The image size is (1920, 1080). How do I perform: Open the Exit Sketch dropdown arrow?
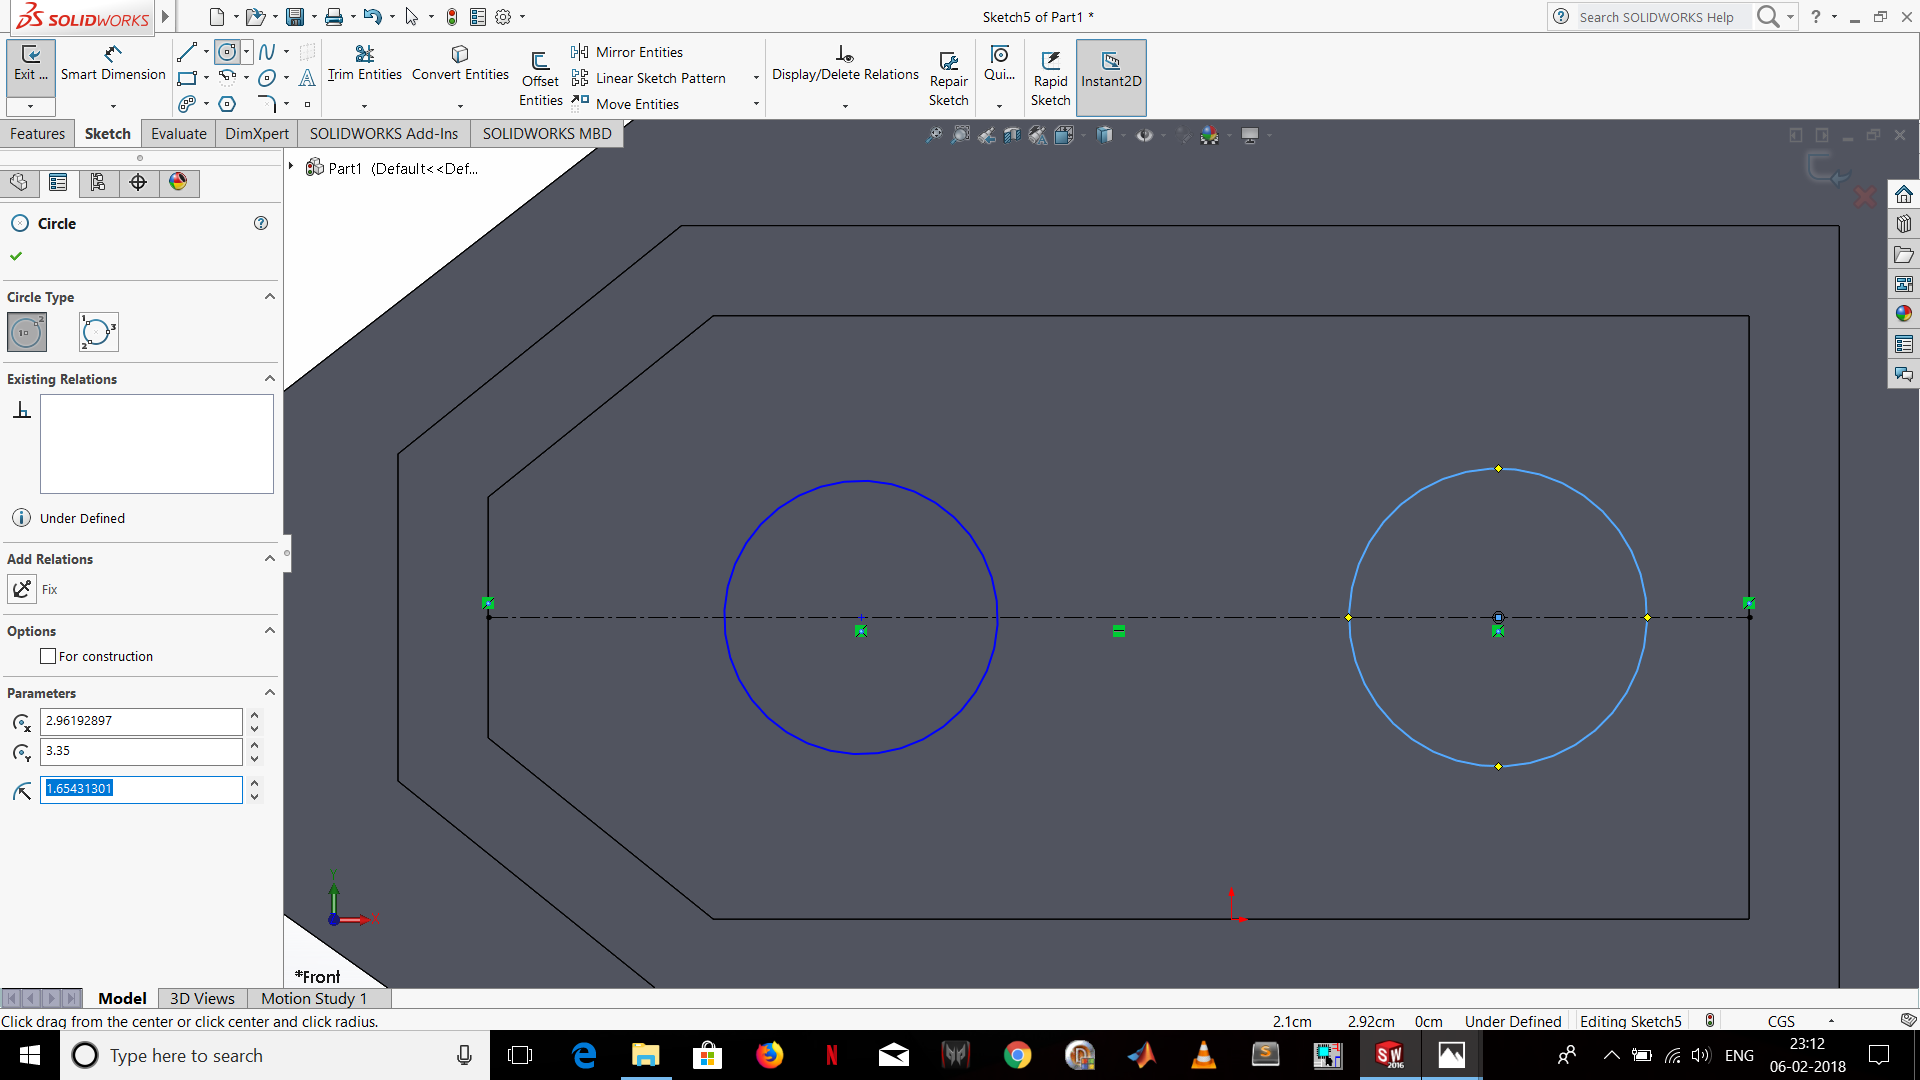pyautogui.click(x=31, y=106)
